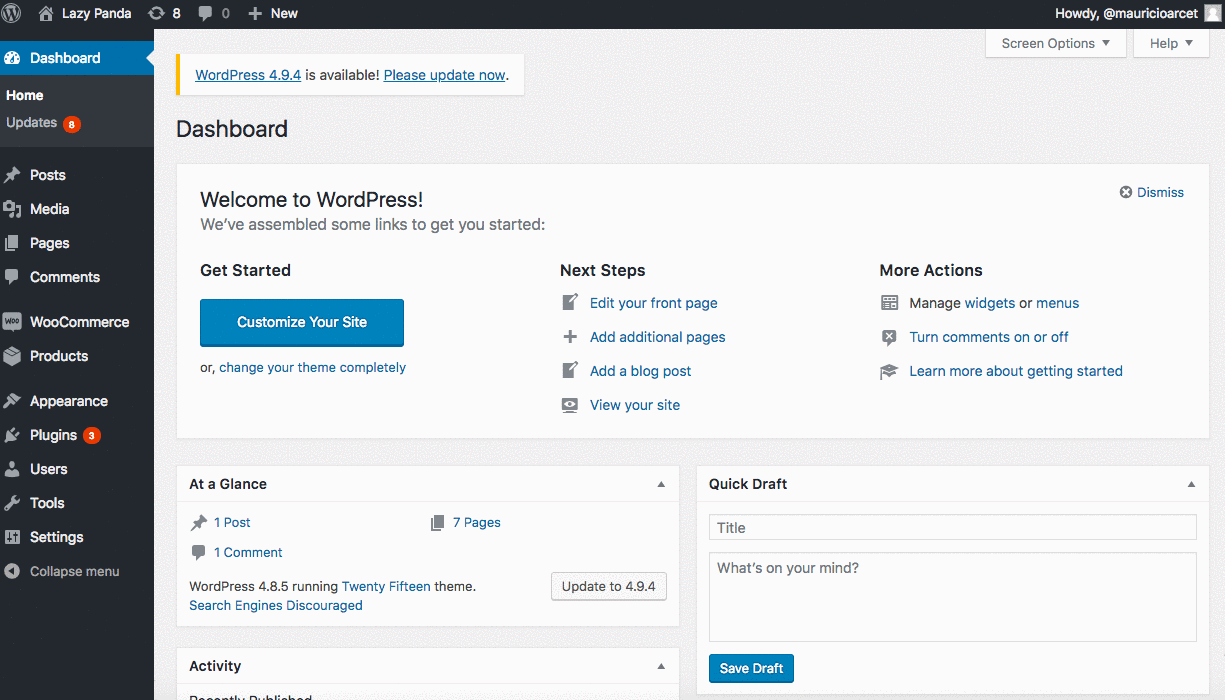Screen dimensions: 1225x700
Task: Open the Posts menu in sidebar
Action: [x=47, y=175]
